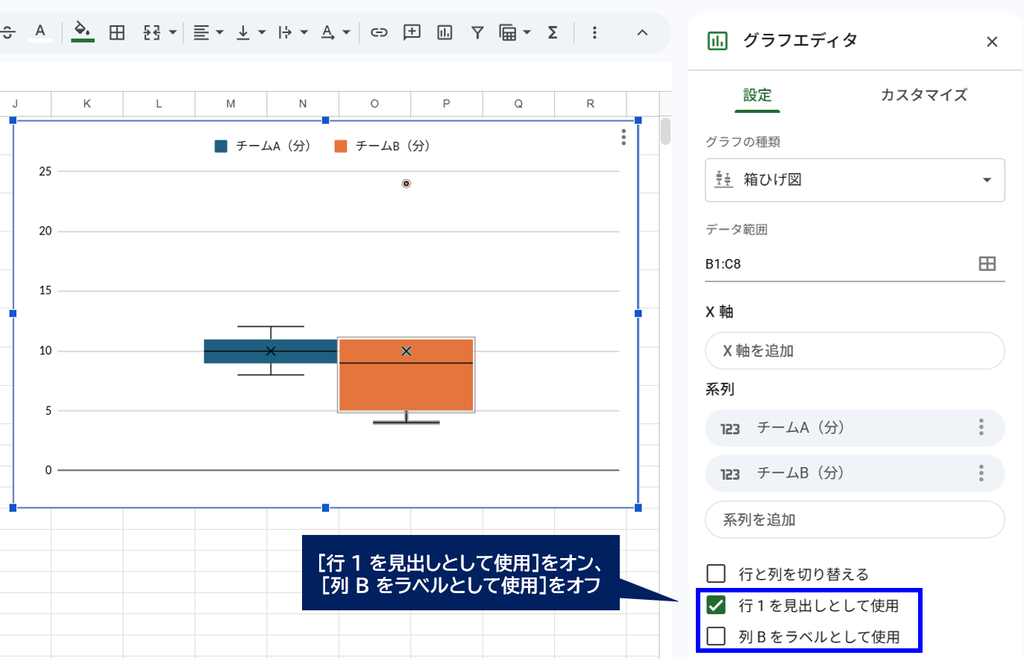The width and height of the screenshot is (1024, 659).
Task: Open options for チームB（分） series
Action: (x=981, y=473)
